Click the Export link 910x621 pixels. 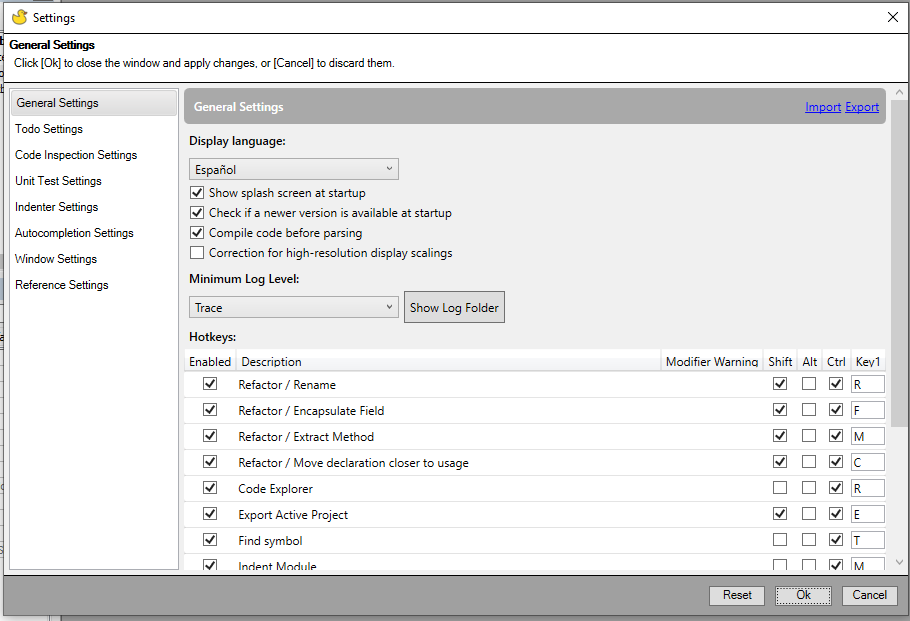click(862, 107)
